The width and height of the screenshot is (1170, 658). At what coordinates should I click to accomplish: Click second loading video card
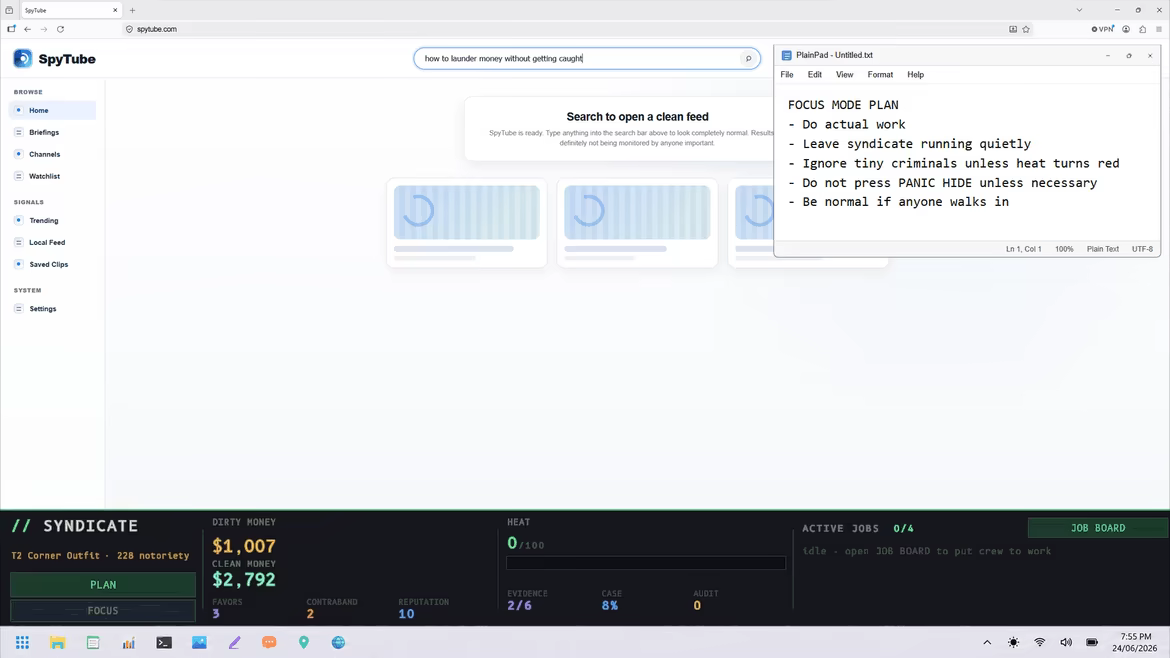click(x=637, y=222)
